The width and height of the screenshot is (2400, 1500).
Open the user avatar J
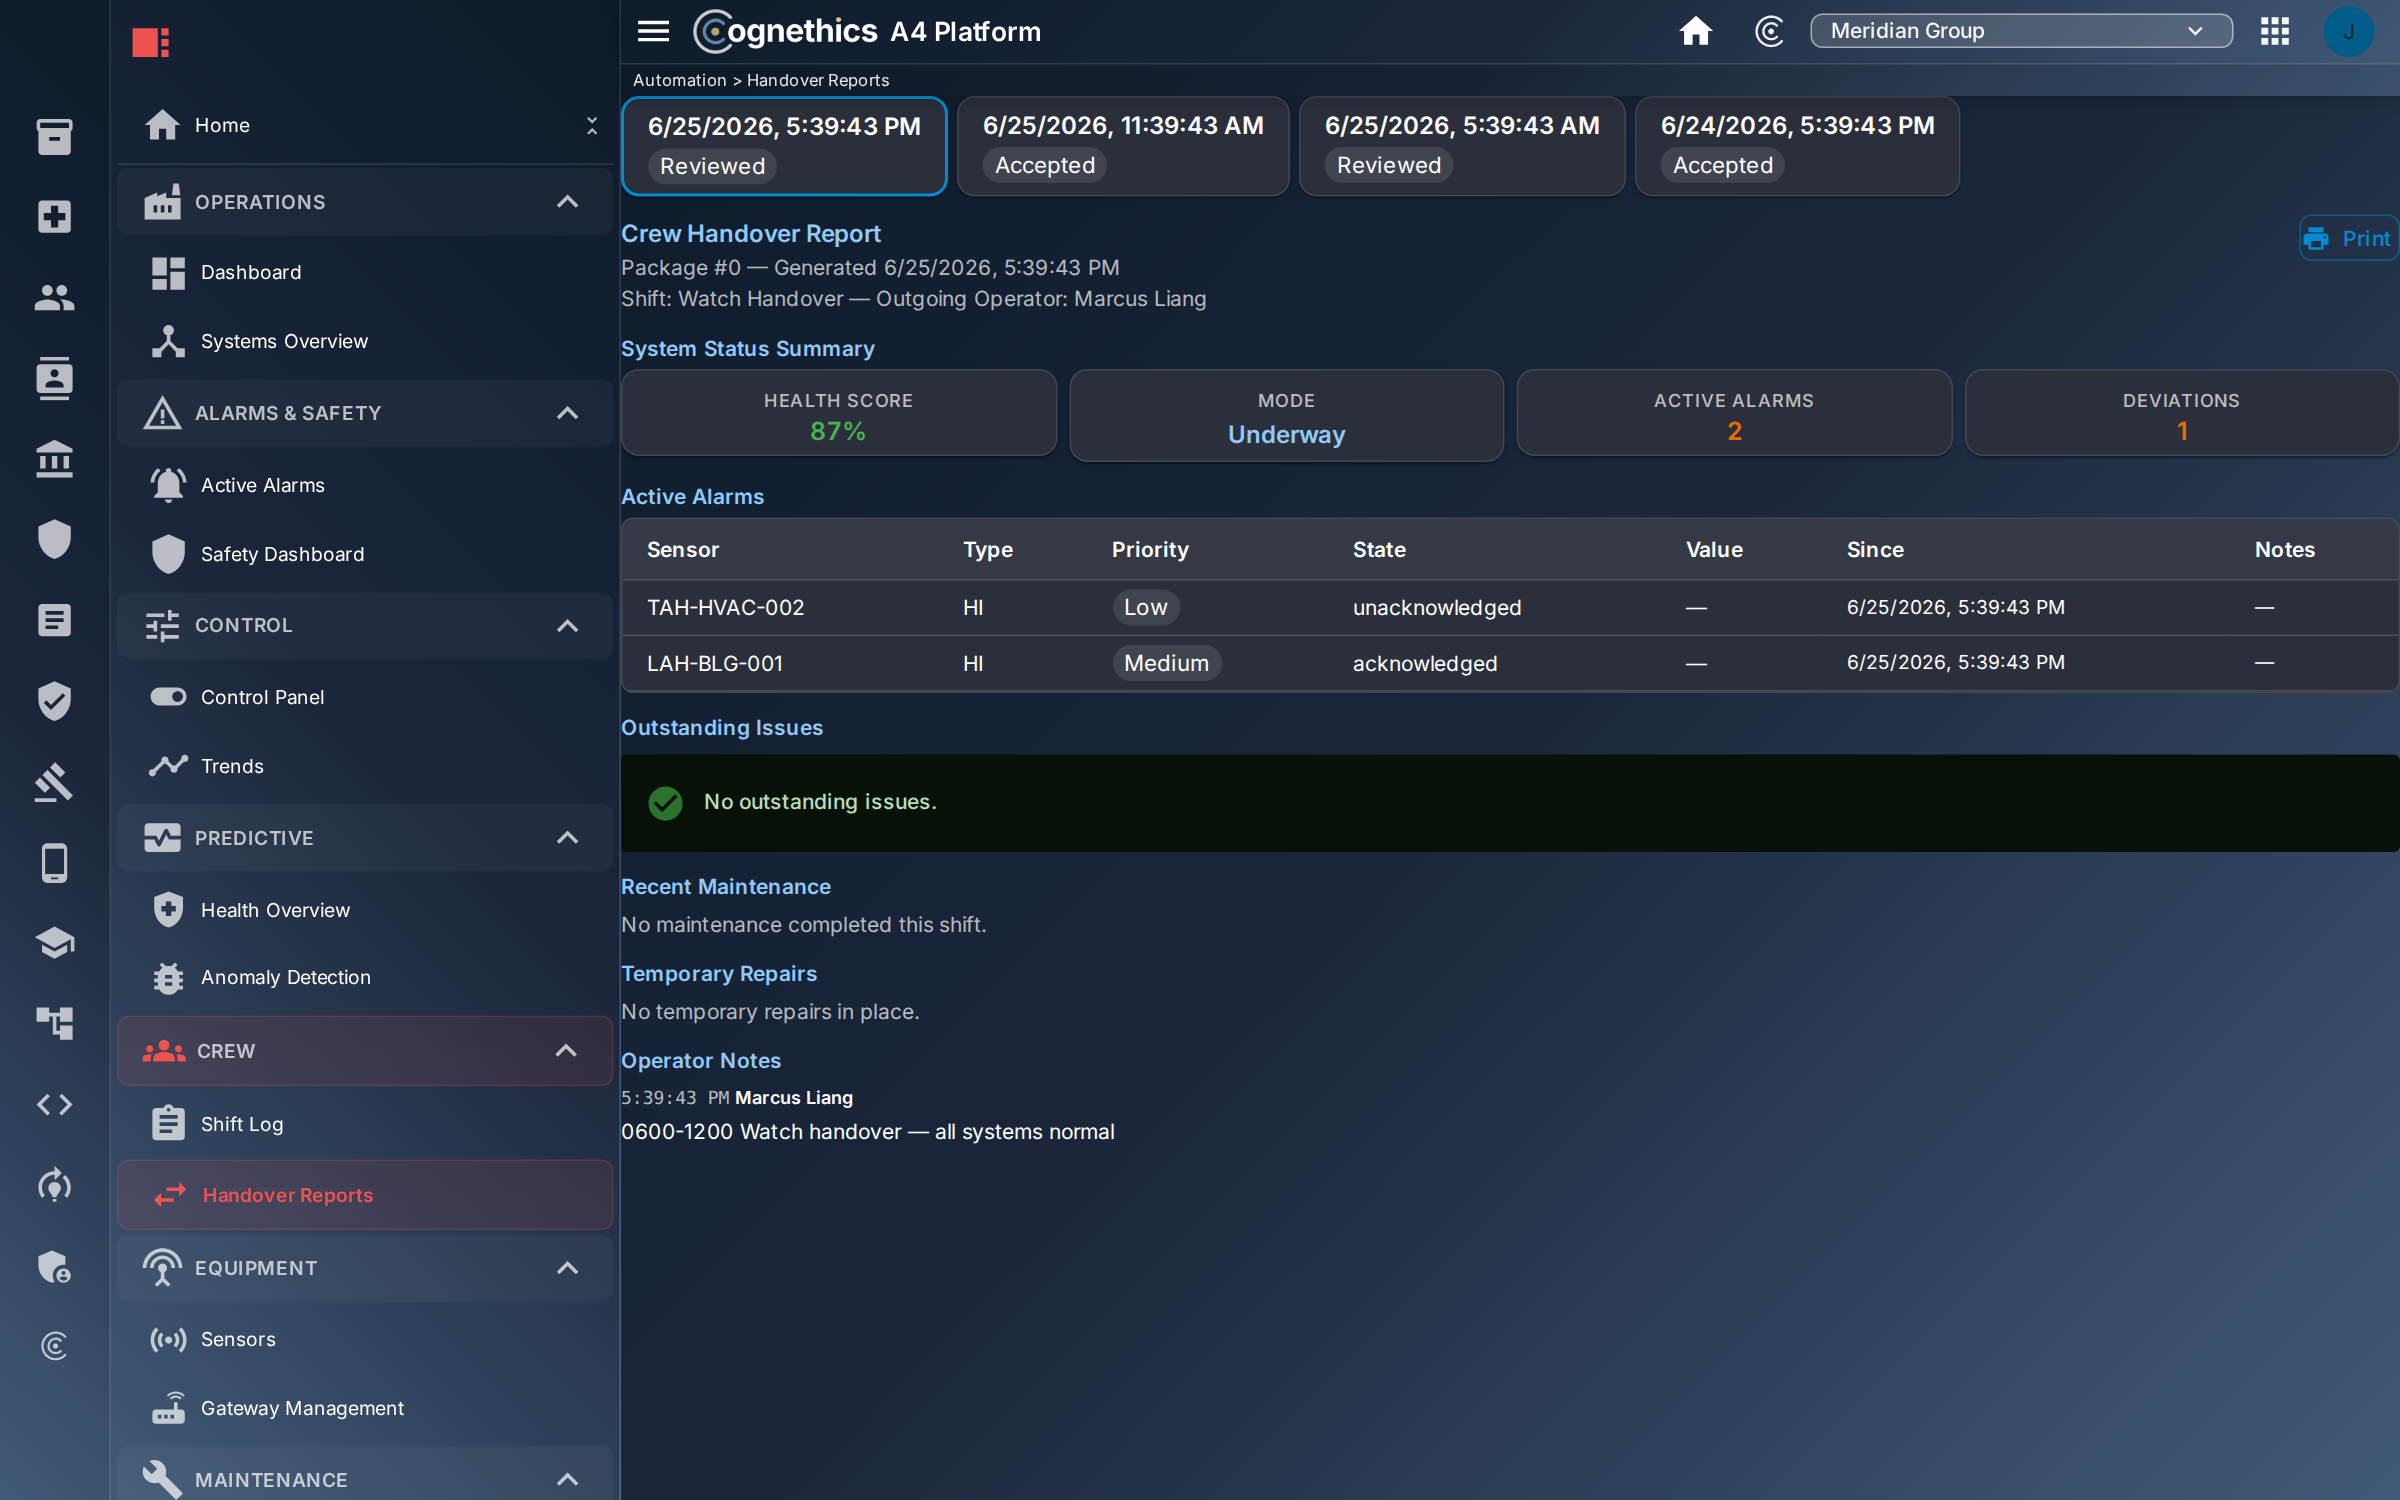coord(2347,31)
